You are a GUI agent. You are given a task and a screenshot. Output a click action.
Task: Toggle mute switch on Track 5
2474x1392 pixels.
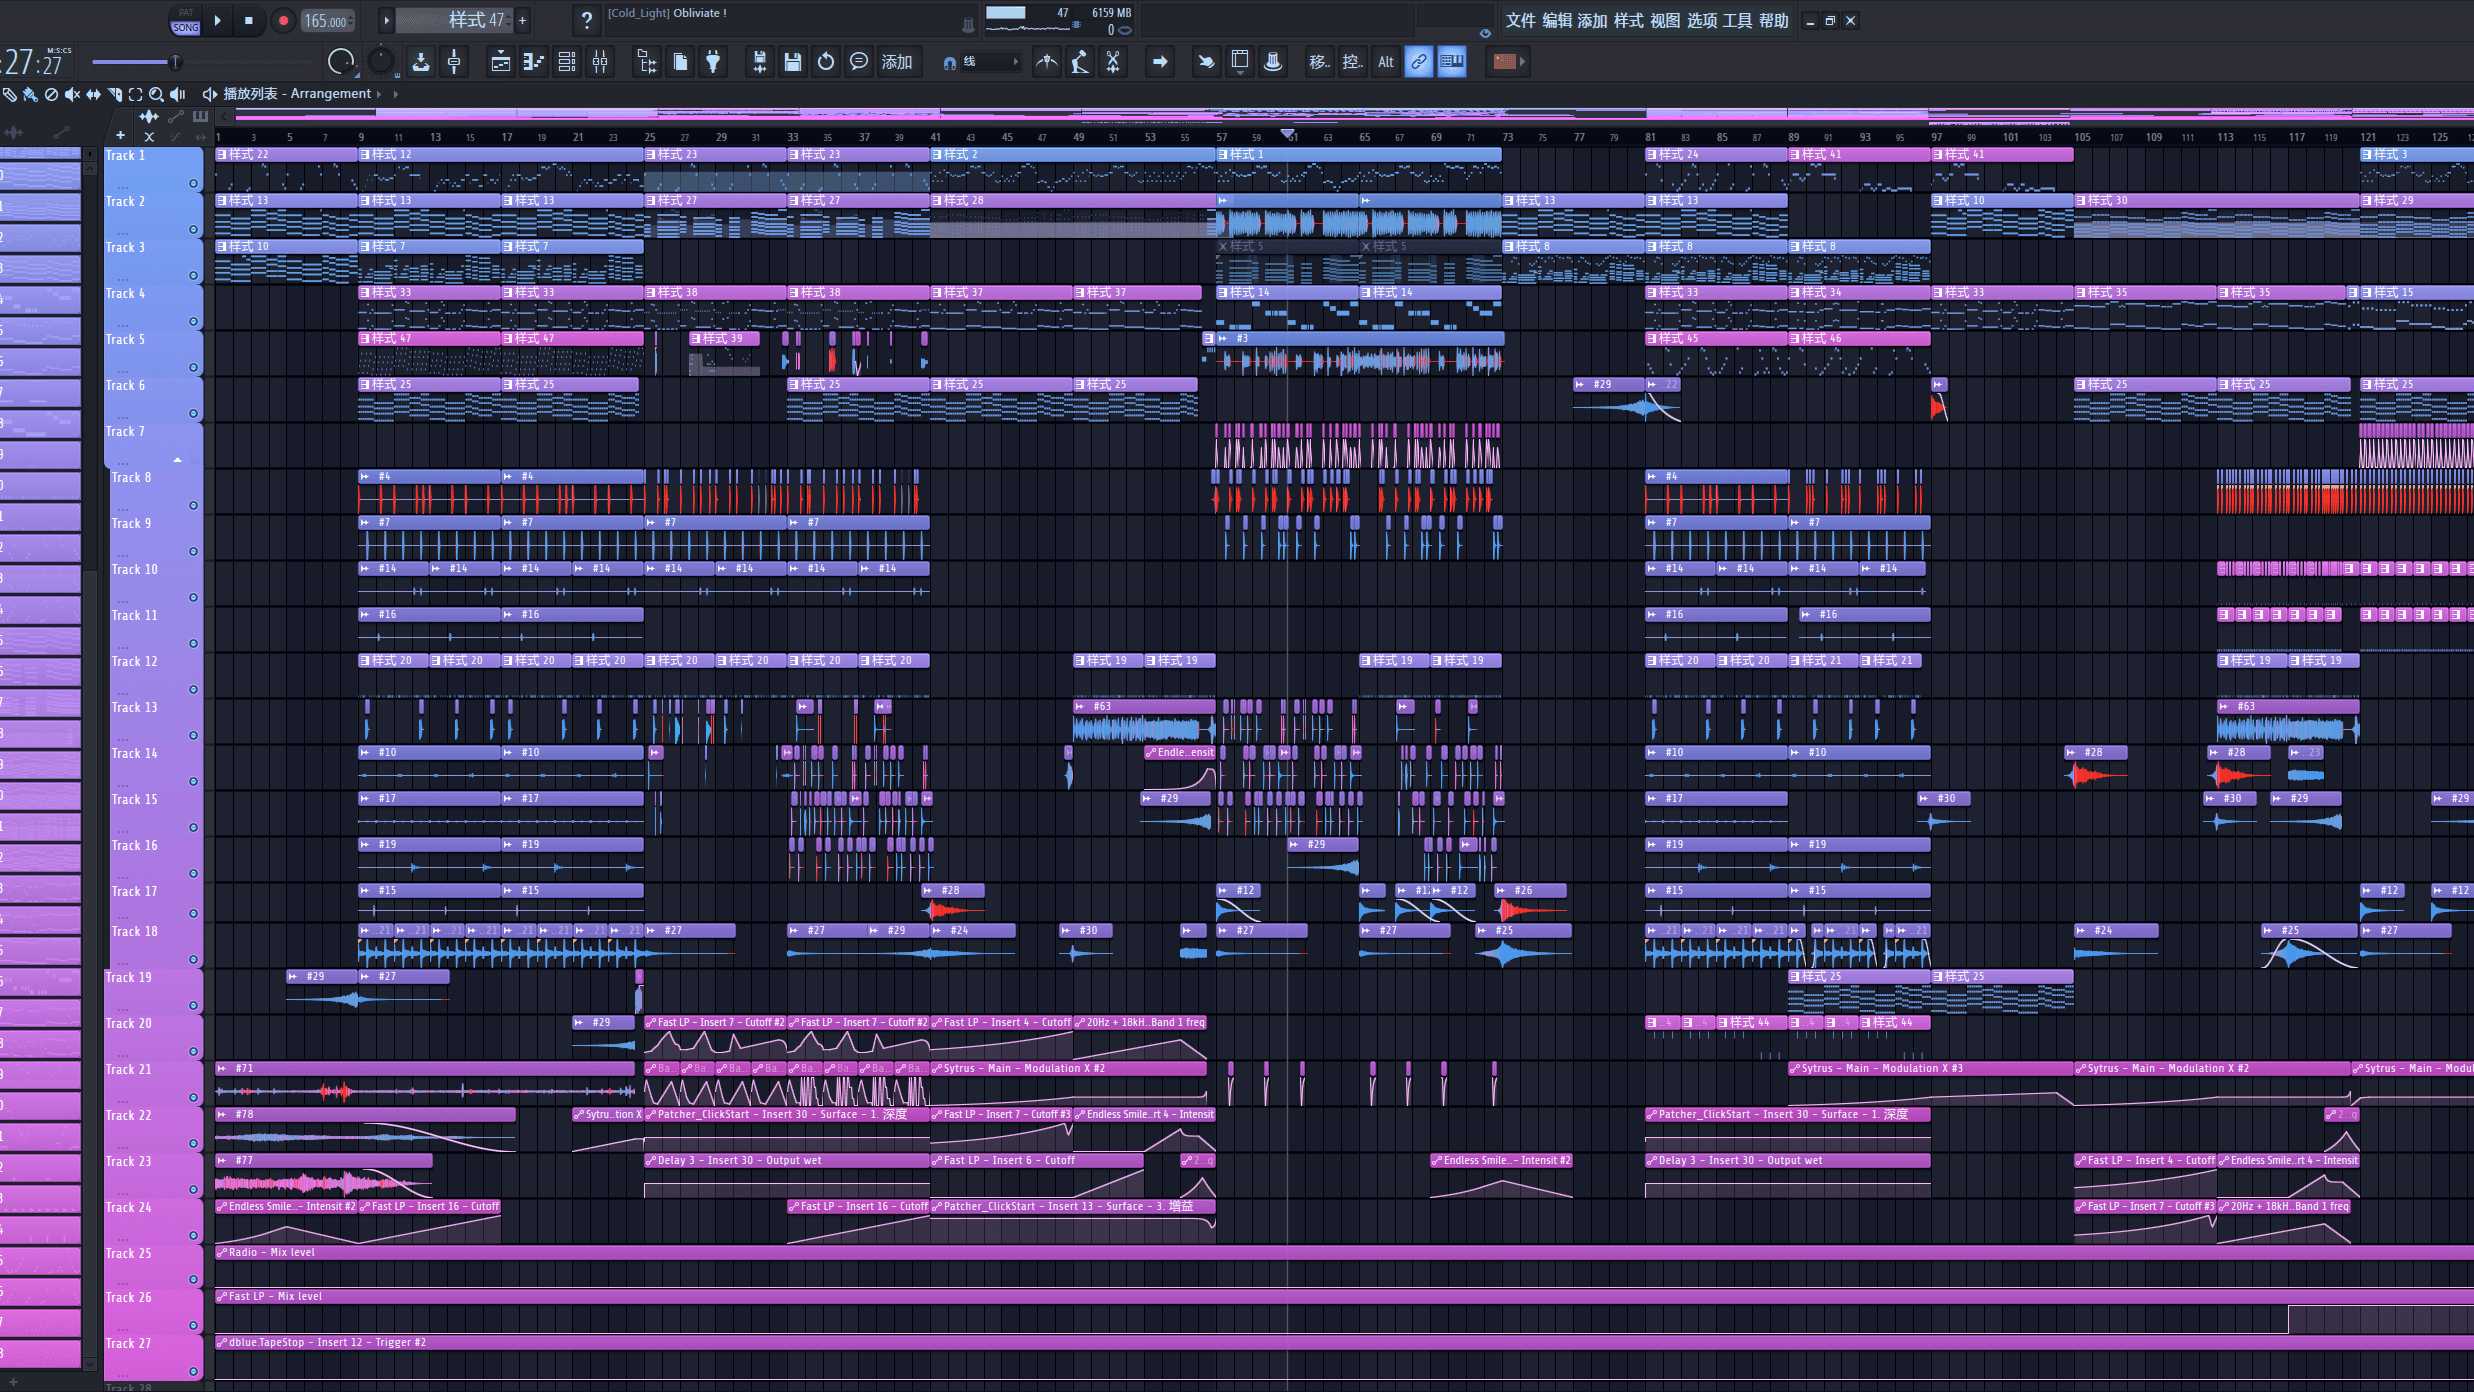coord(193,368)
